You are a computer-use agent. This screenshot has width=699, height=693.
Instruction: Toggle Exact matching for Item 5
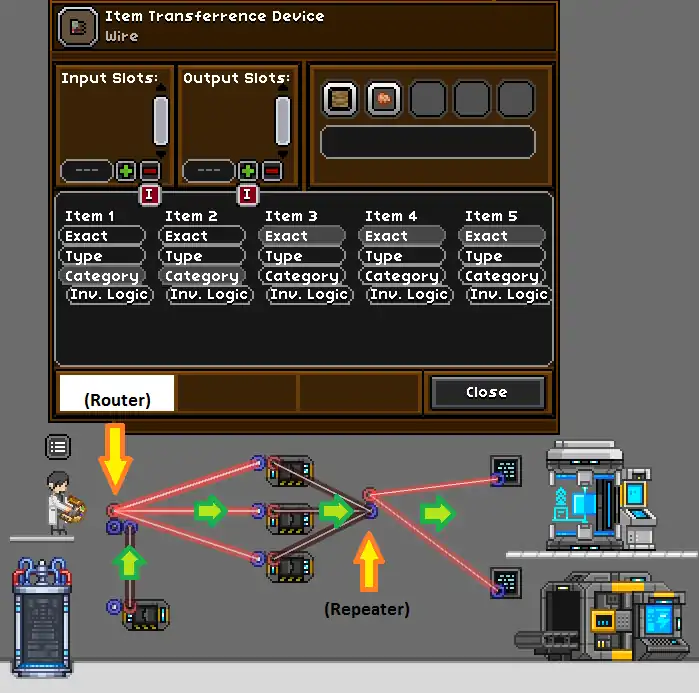pyautogui.click(x=502, y=236)
